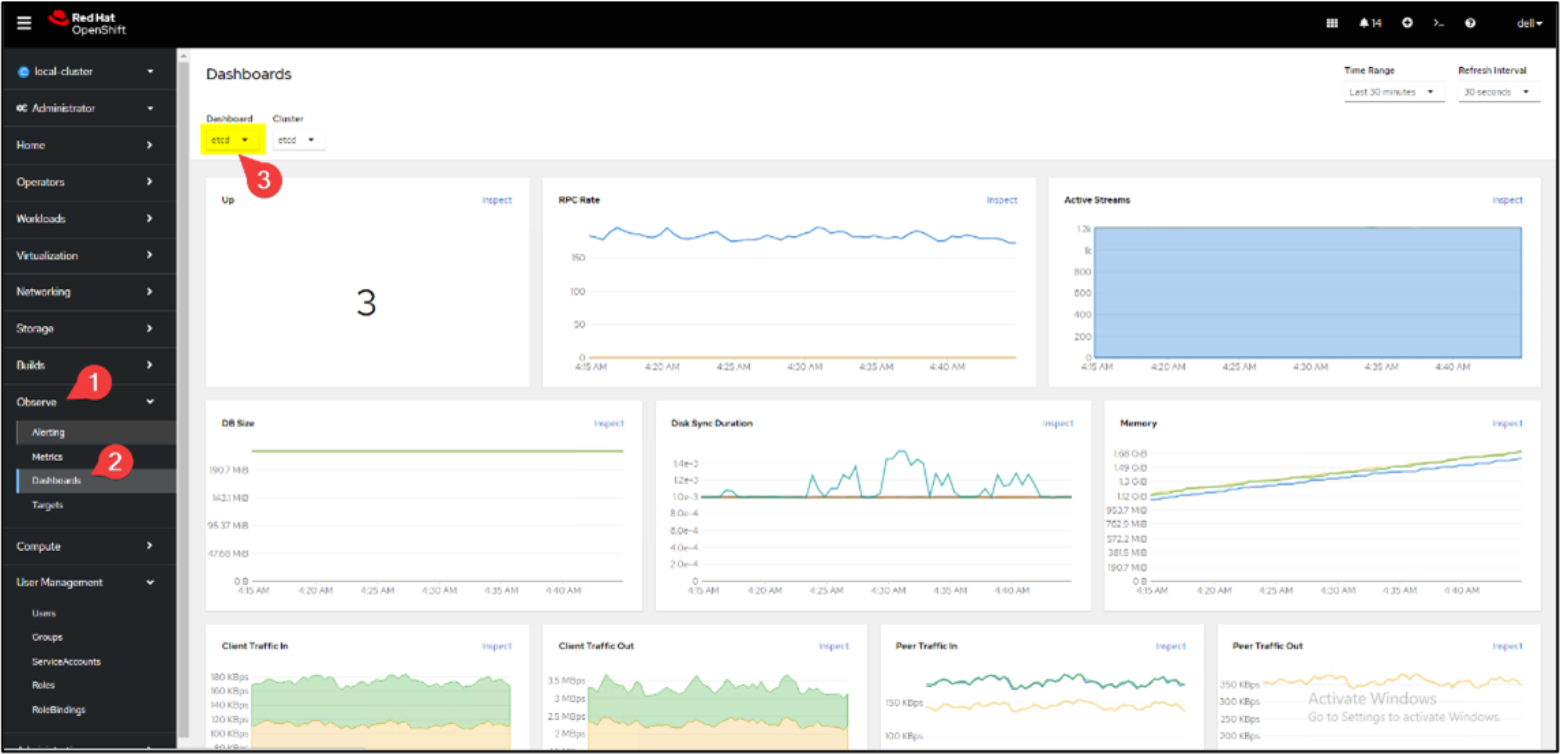Toggle the hamburger navigation menu
The image size is (1561, 755).
[24, 23]
